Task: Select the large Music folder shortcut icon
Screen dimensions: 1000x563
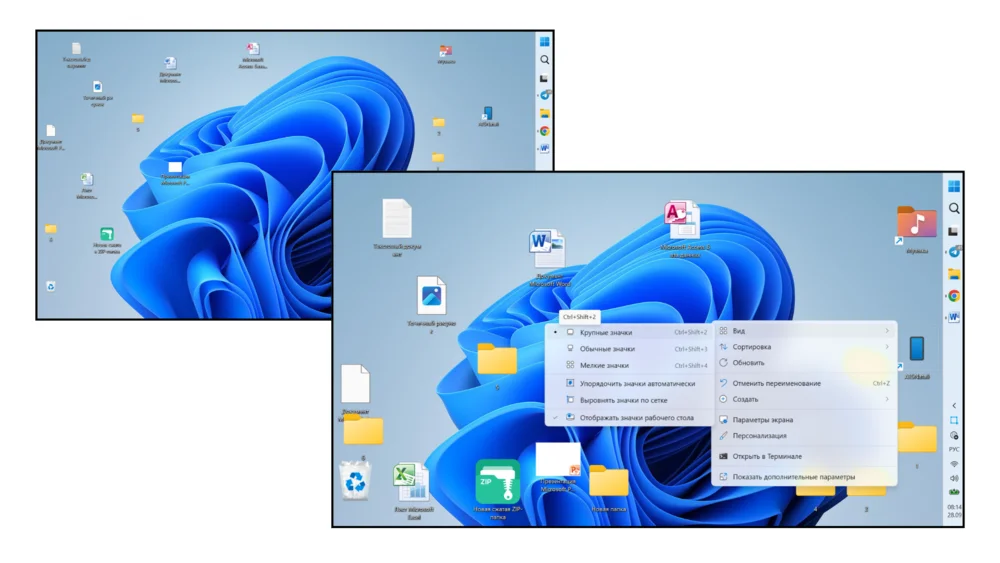Action: point(916,224)
